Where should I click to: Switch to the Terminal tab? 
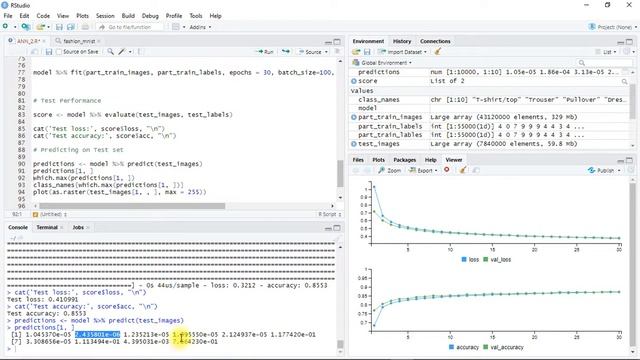click(x=47, y=227)
